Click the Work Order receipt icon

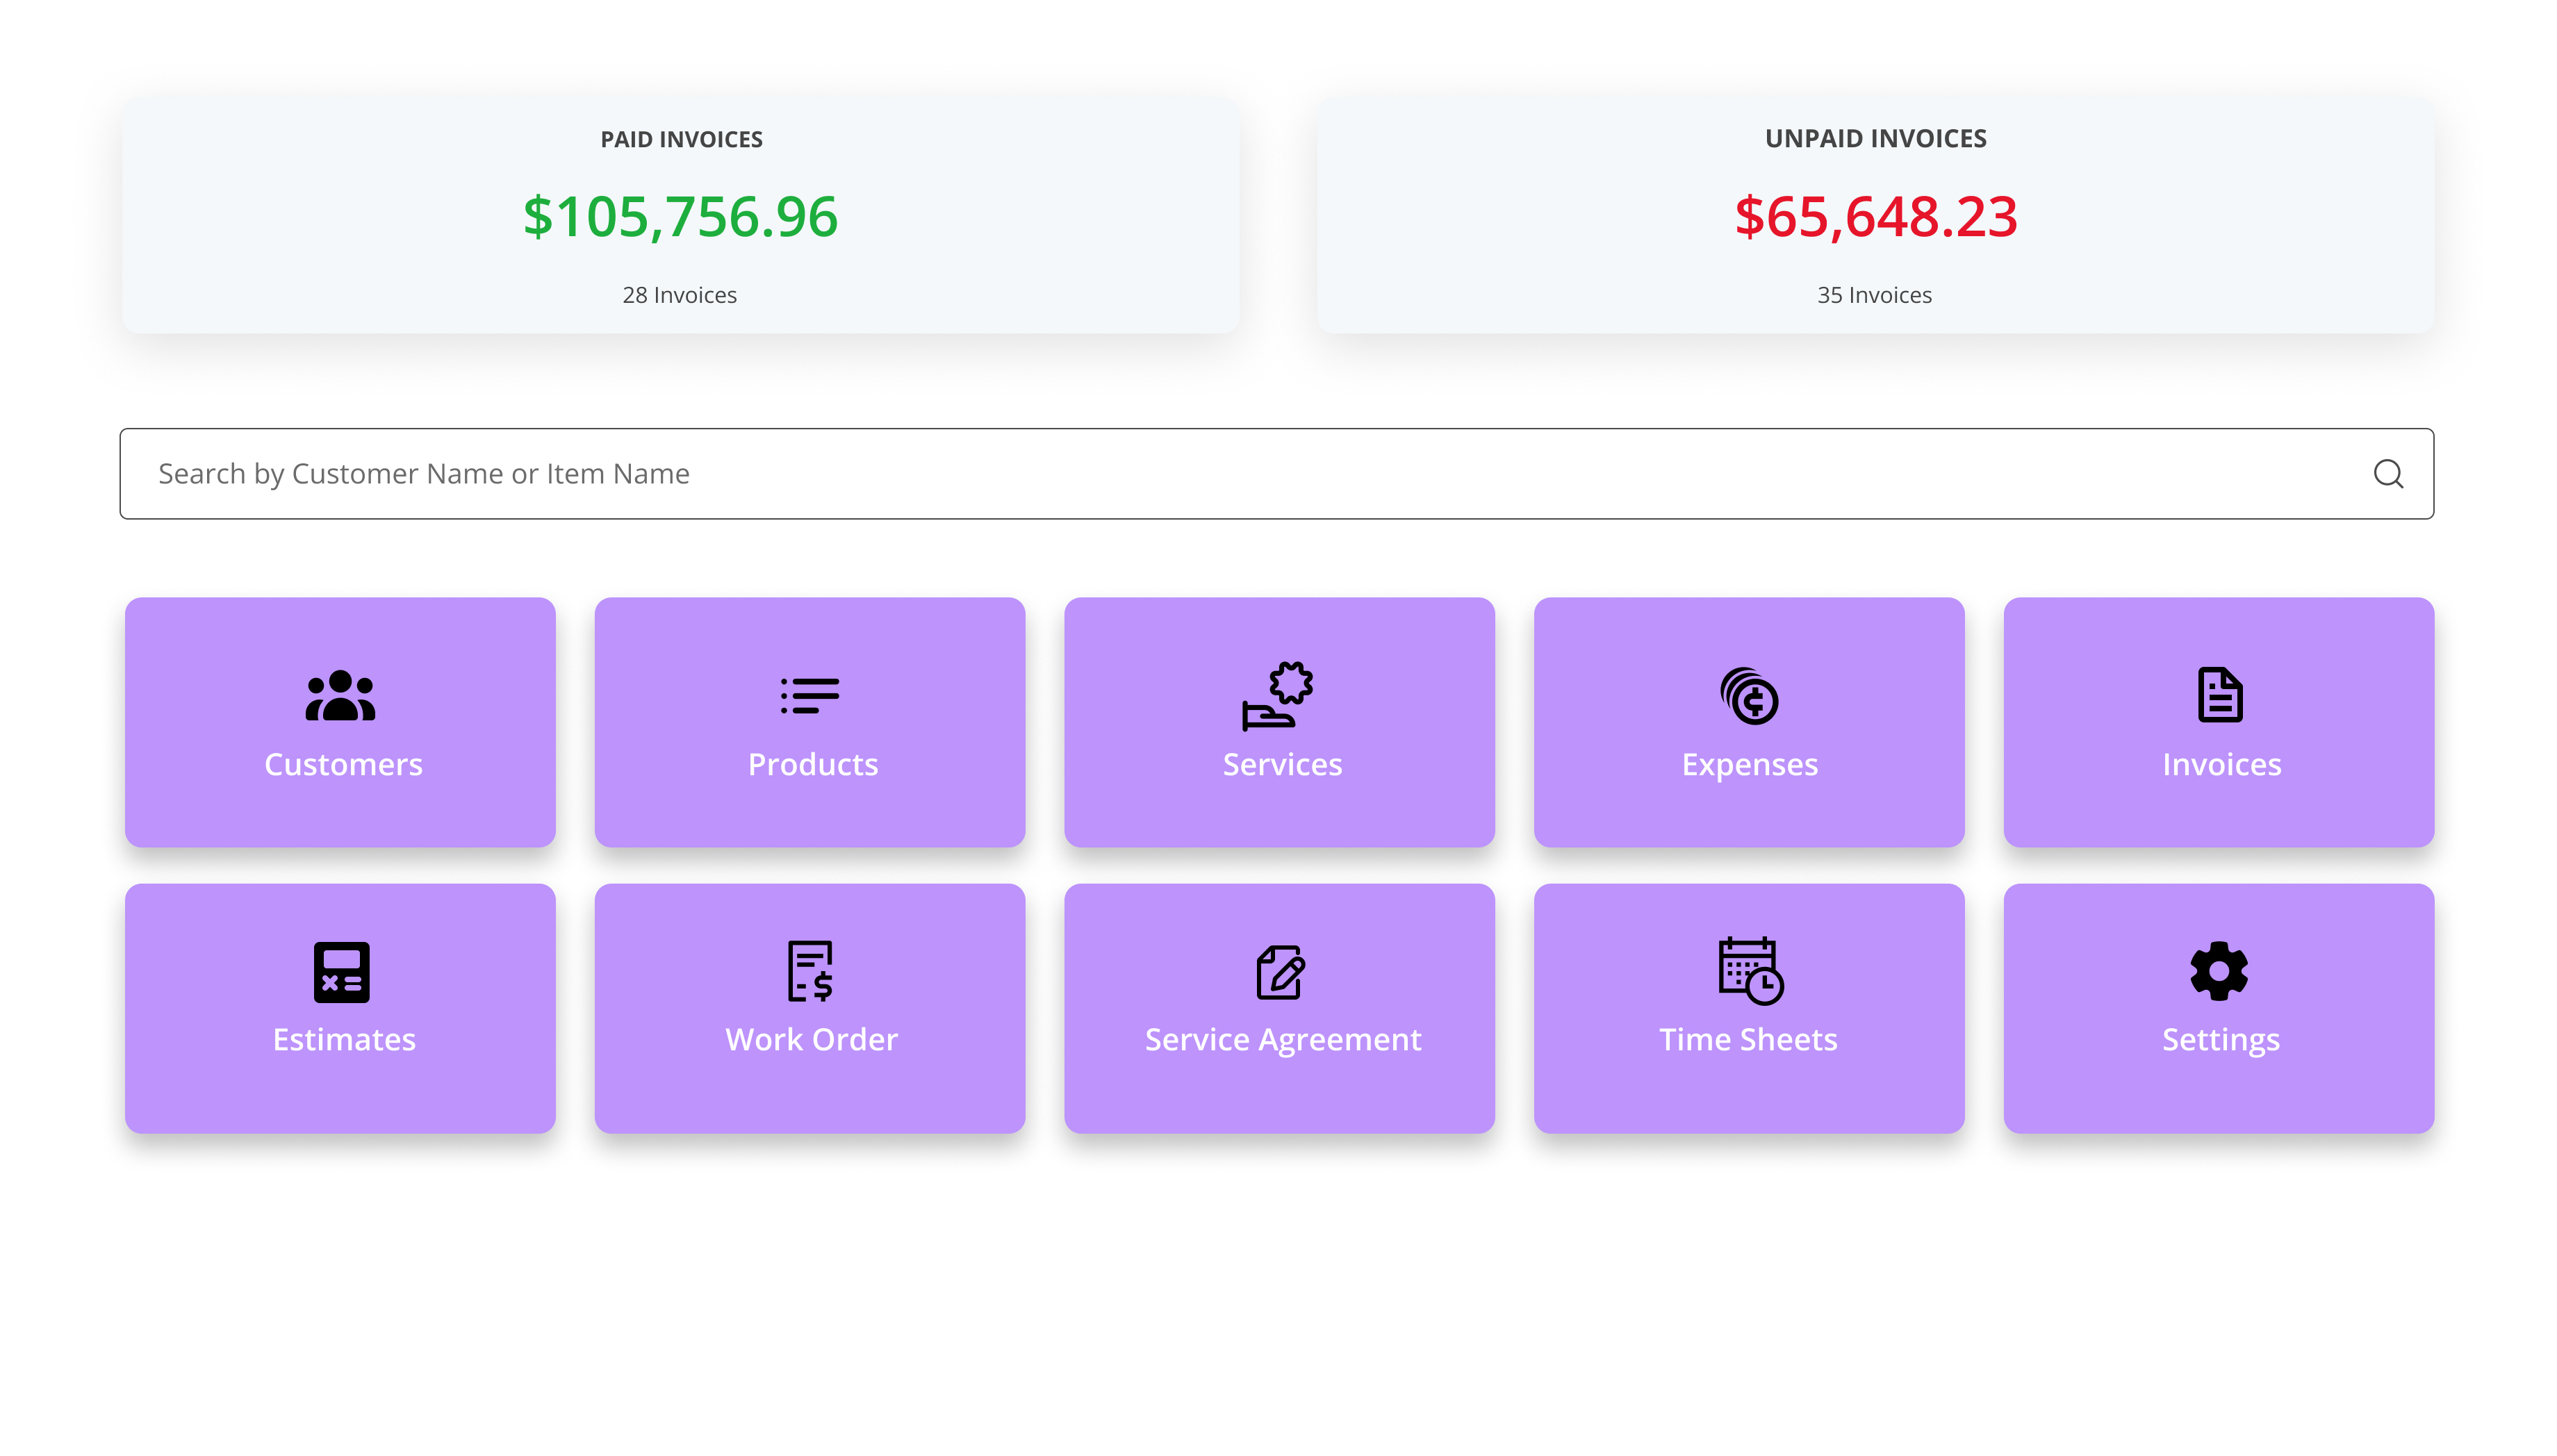pos(809,971)
